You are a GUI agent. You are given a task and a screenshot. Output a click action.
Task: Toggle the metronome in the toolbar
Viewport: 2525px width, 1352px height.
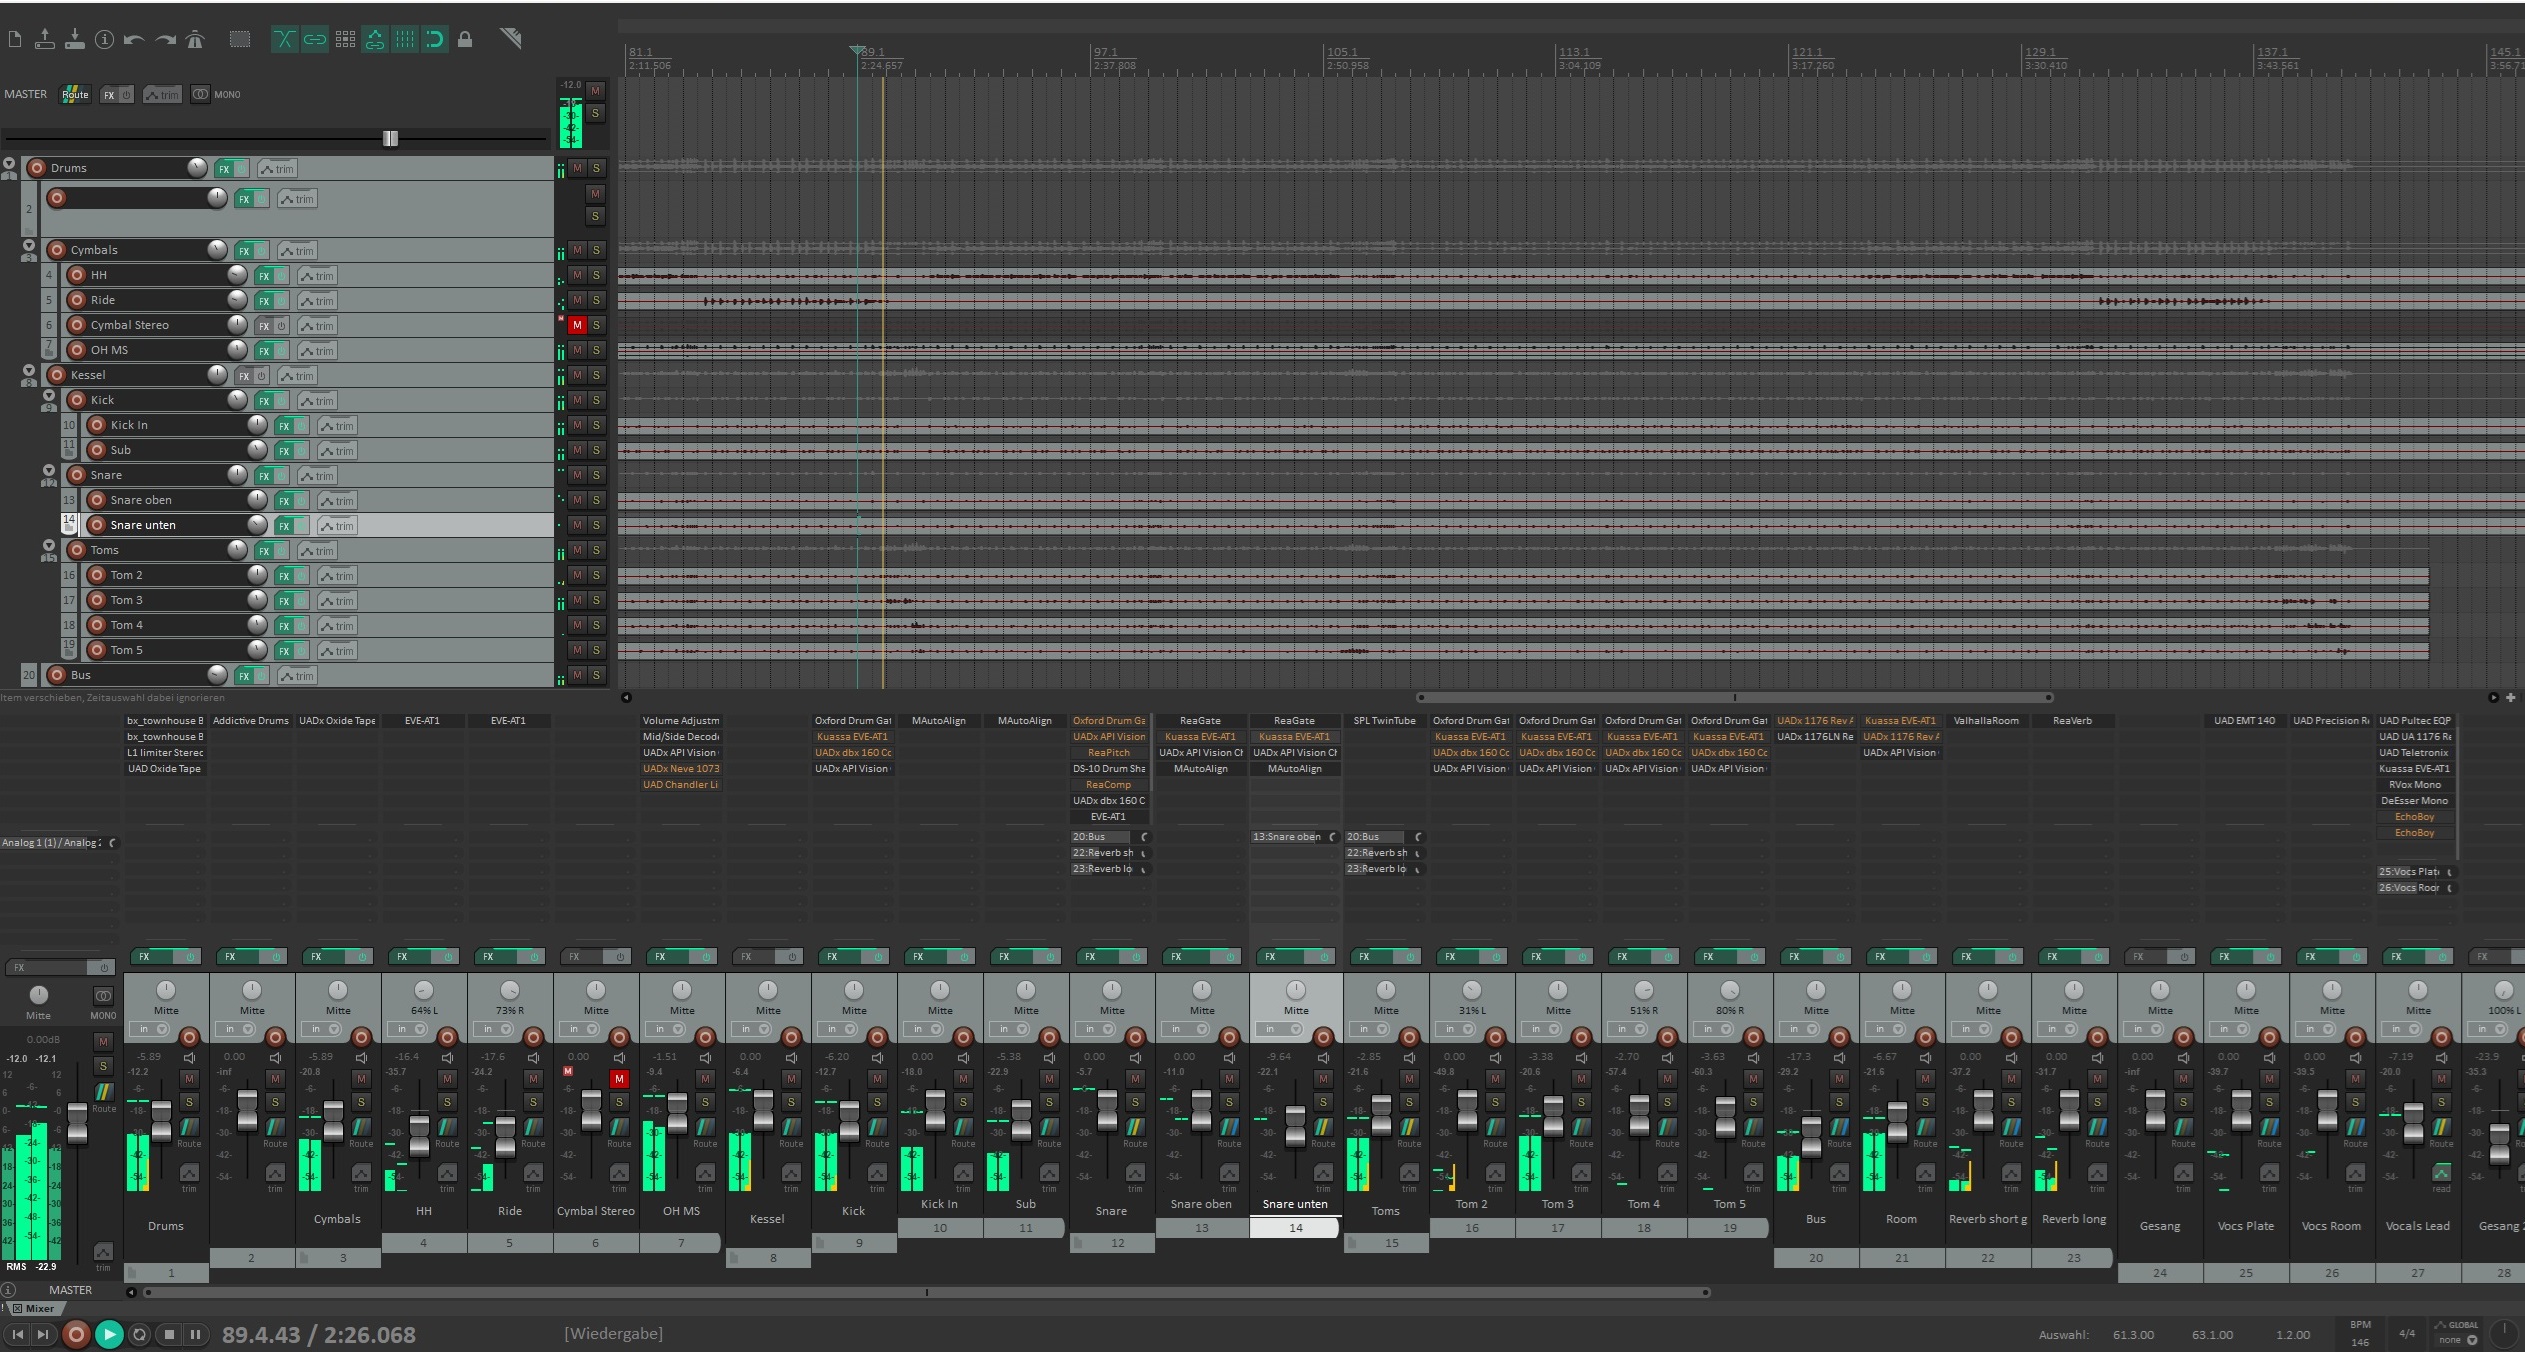click(x=196, y=40)
